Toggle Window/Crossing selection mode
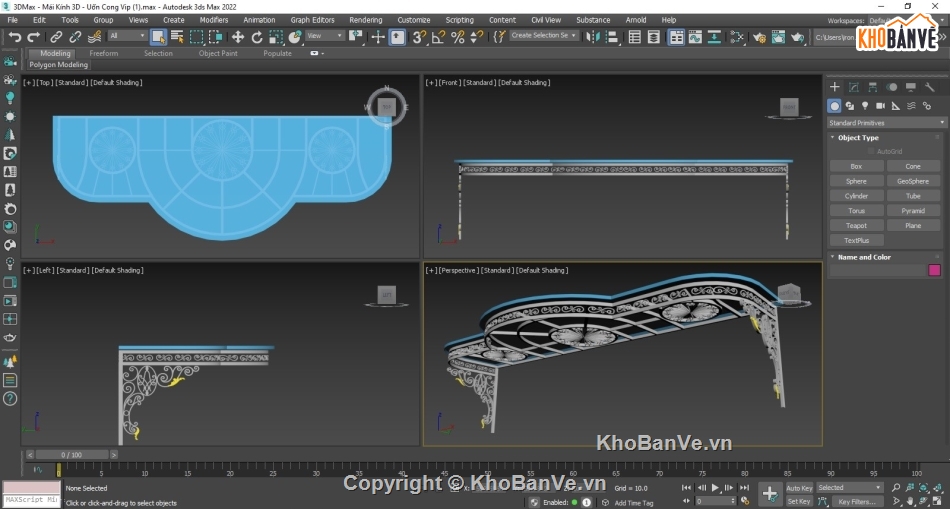950x509 pixels. pos(216,37)
